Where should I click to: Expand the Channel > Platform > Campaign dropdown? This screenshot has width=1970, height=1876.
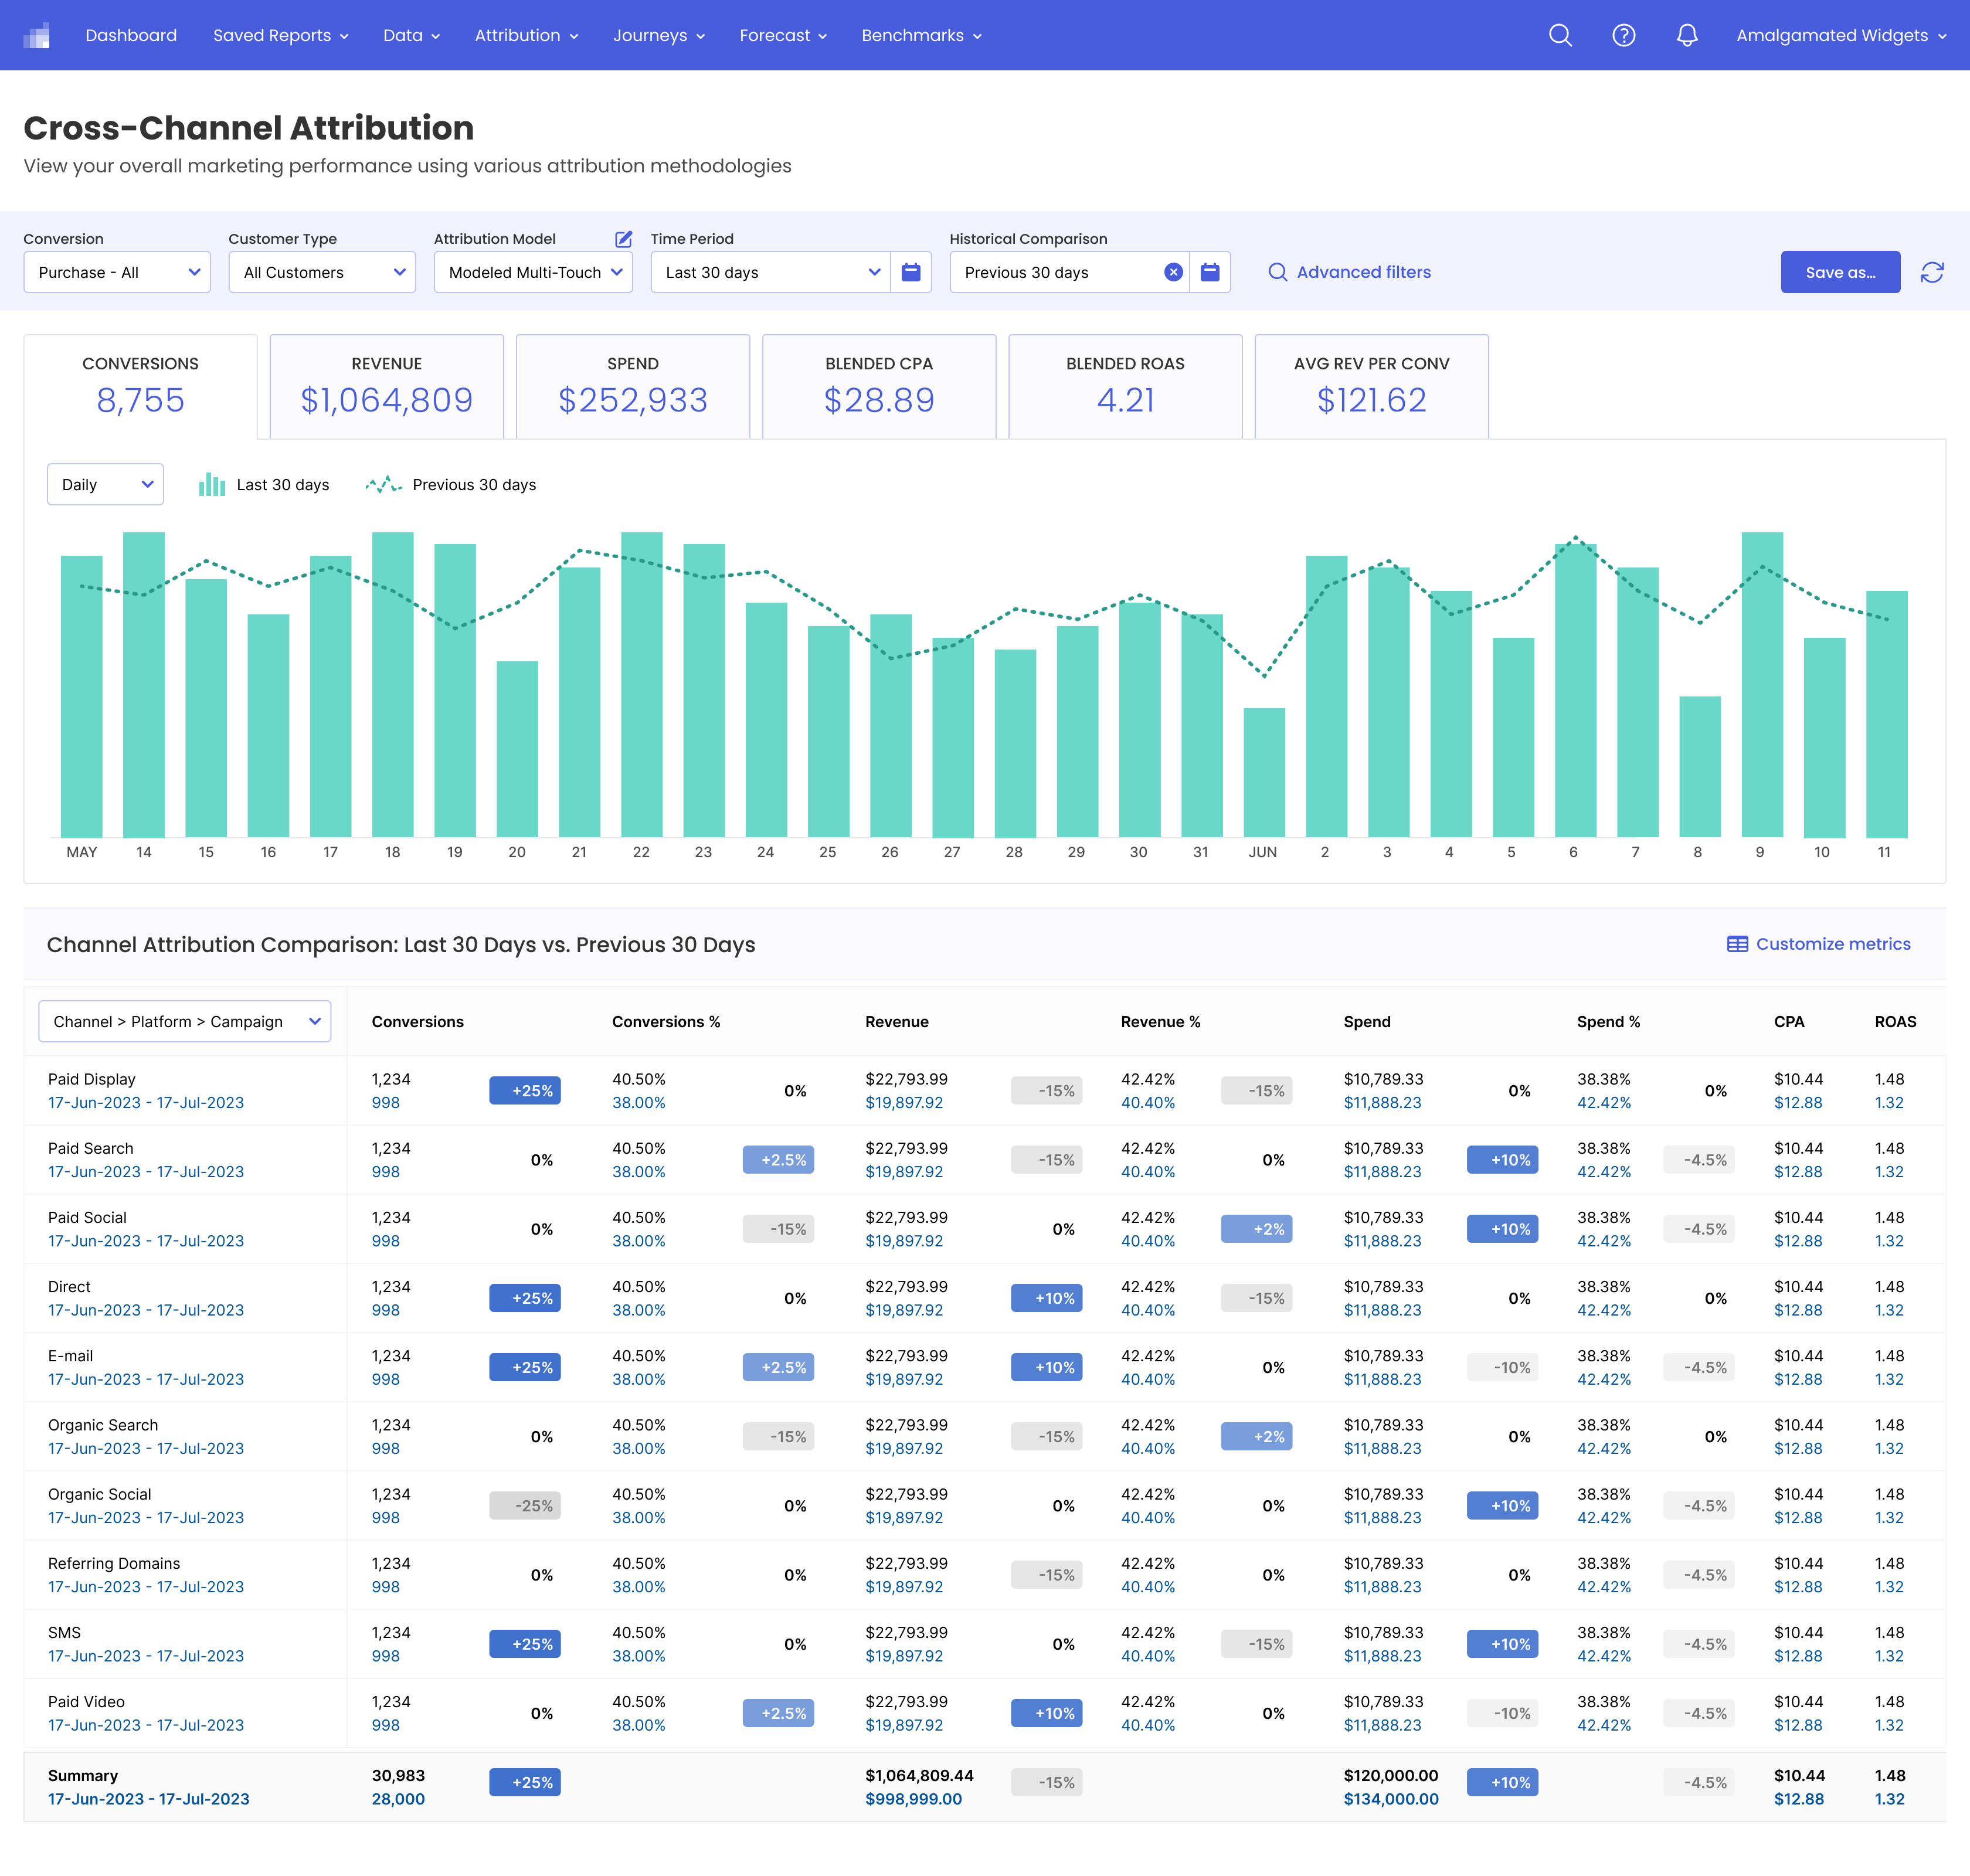tap(185, 1021)
